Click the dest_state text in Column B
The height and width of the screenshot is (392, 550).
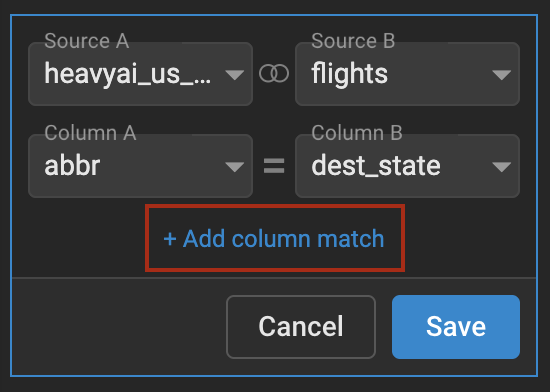(376, 166)
